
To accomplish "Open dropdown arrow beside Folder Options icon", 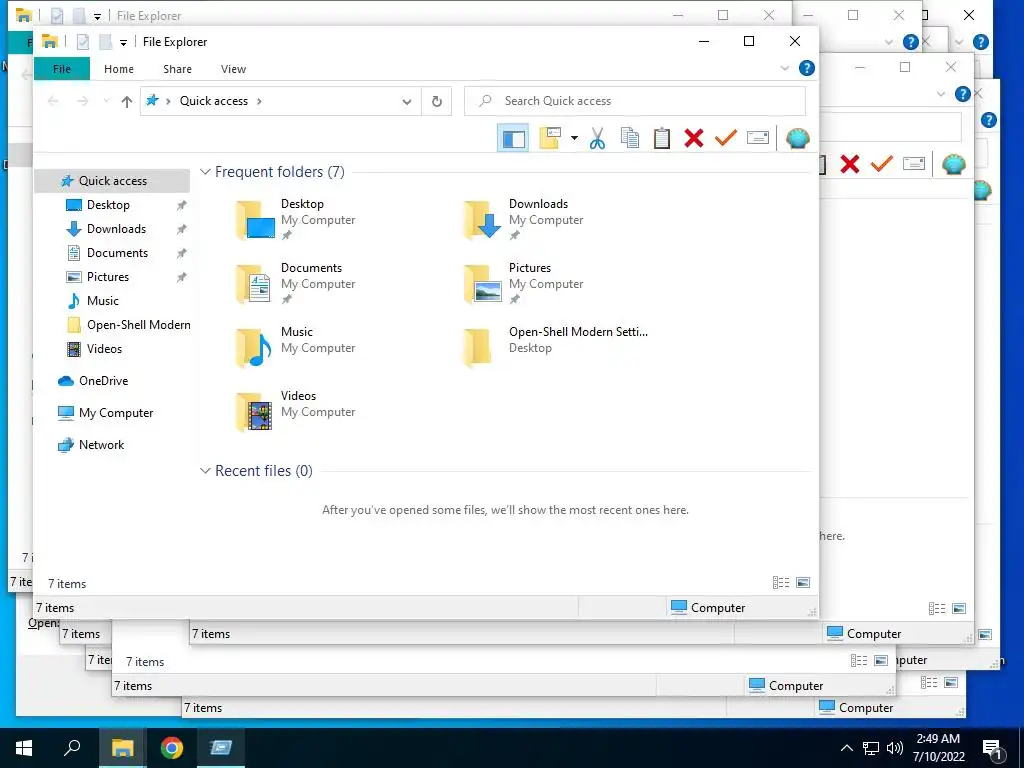I will (x=574, y=138).
